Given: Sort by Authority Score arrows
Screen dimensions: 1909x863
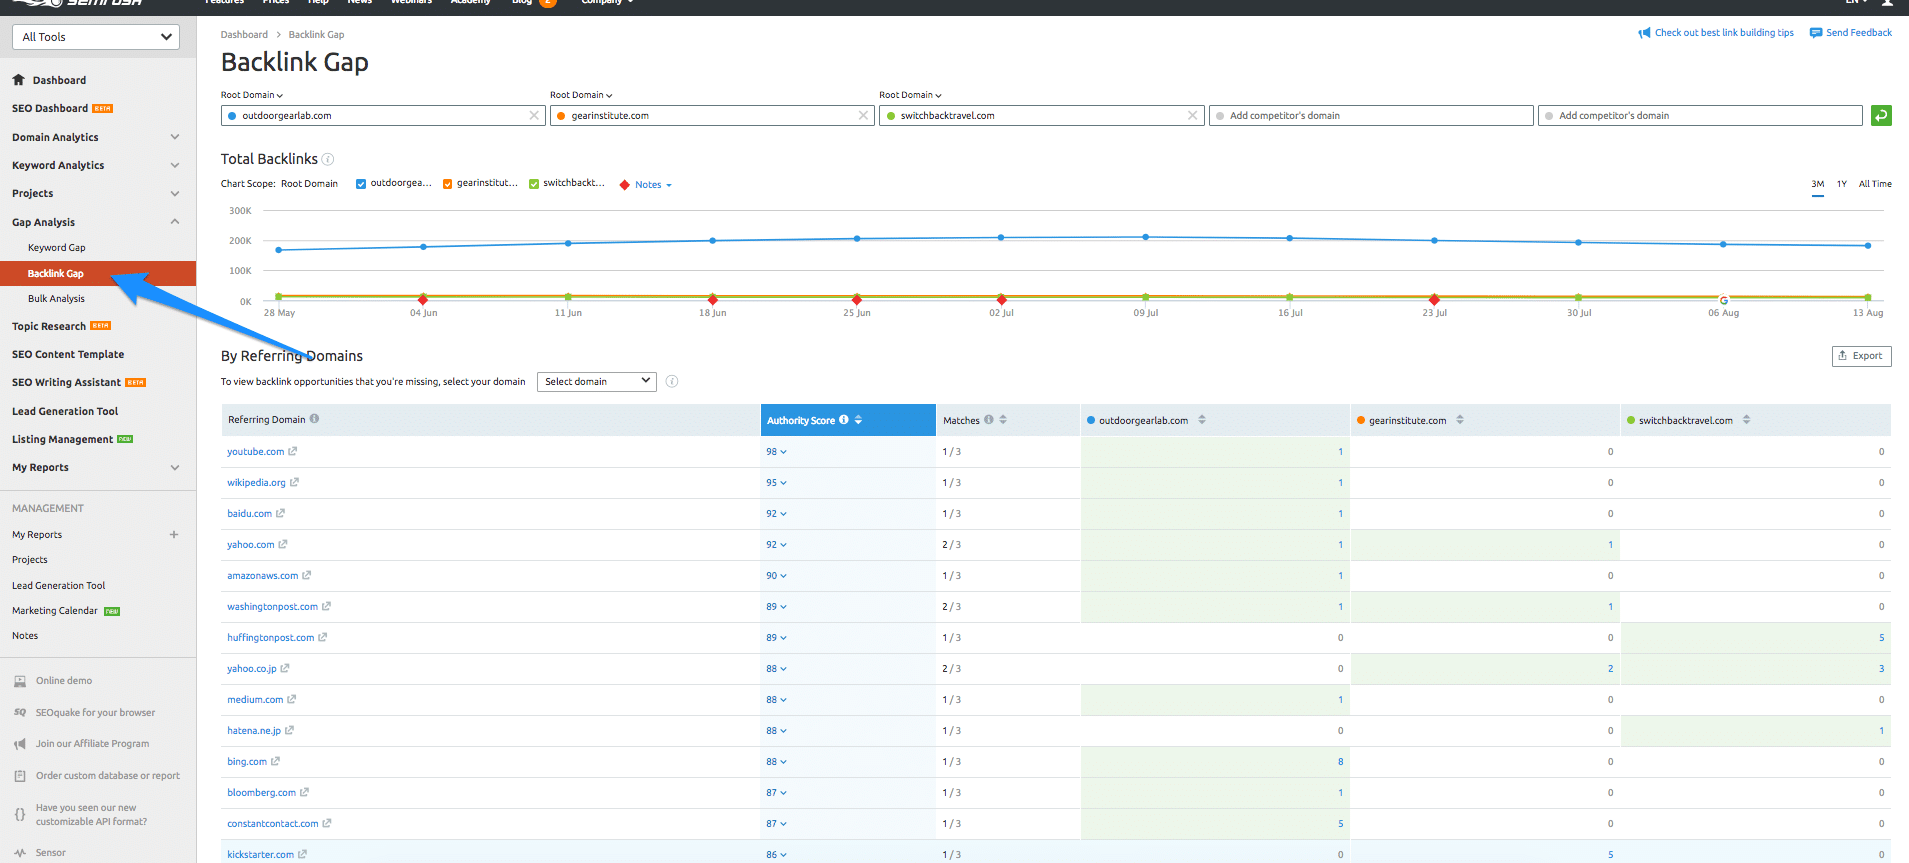Looking at the screenshot, I should [x=858, y=420].
